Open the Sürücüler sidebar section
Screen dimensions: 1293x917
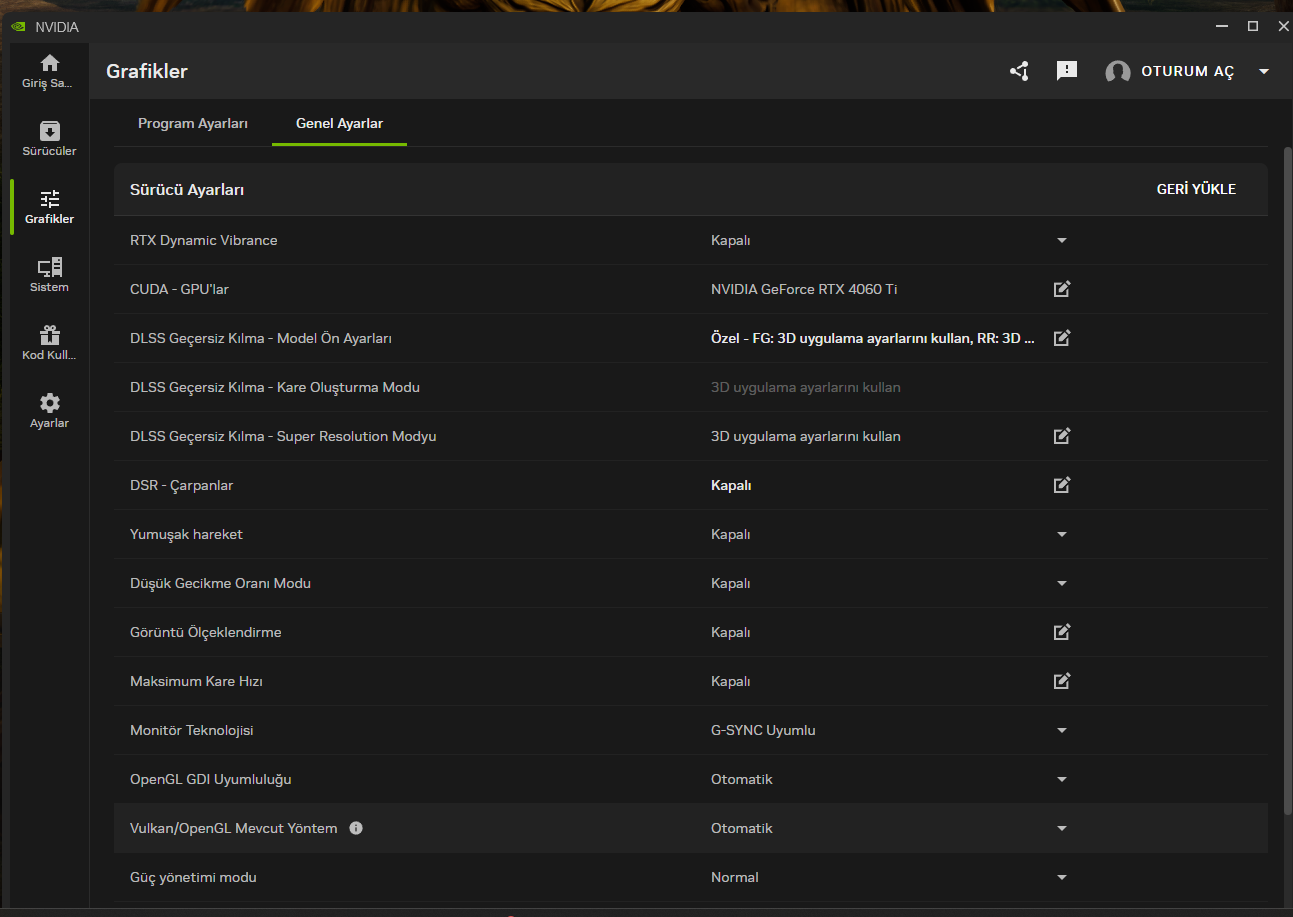(x=49, y=139)
